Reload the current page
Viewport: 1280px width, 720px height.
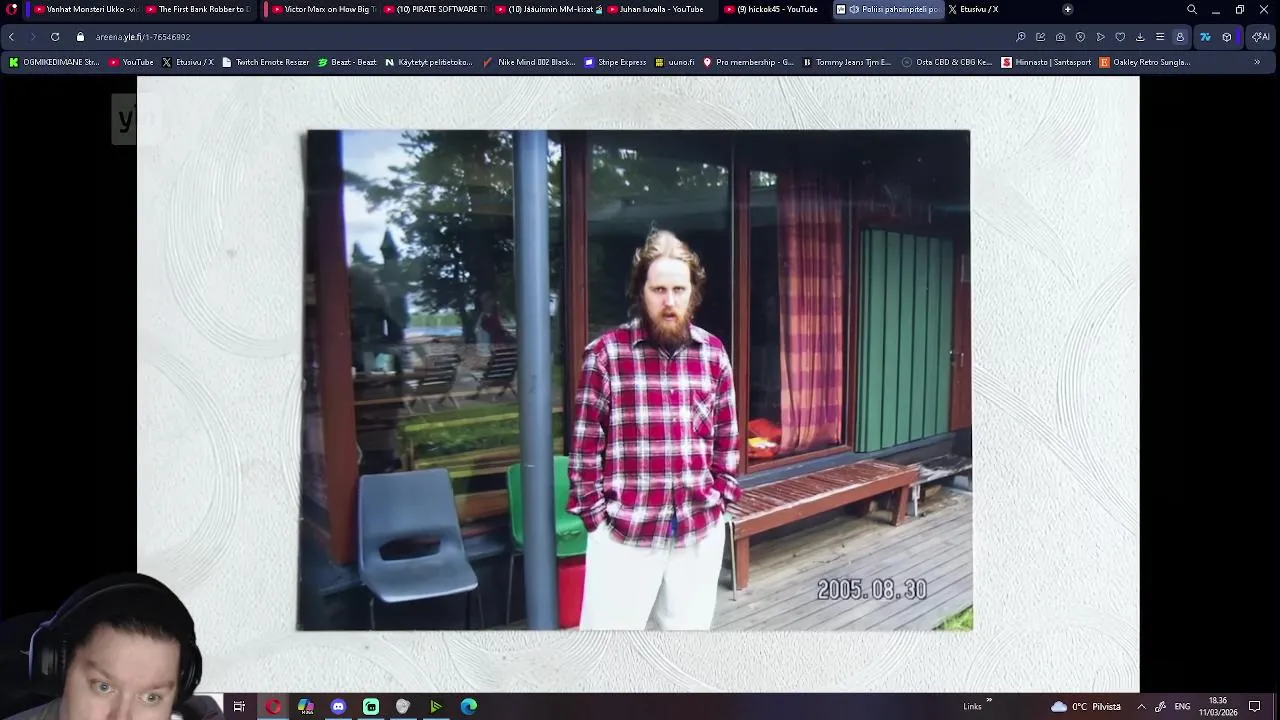point(55,37)
